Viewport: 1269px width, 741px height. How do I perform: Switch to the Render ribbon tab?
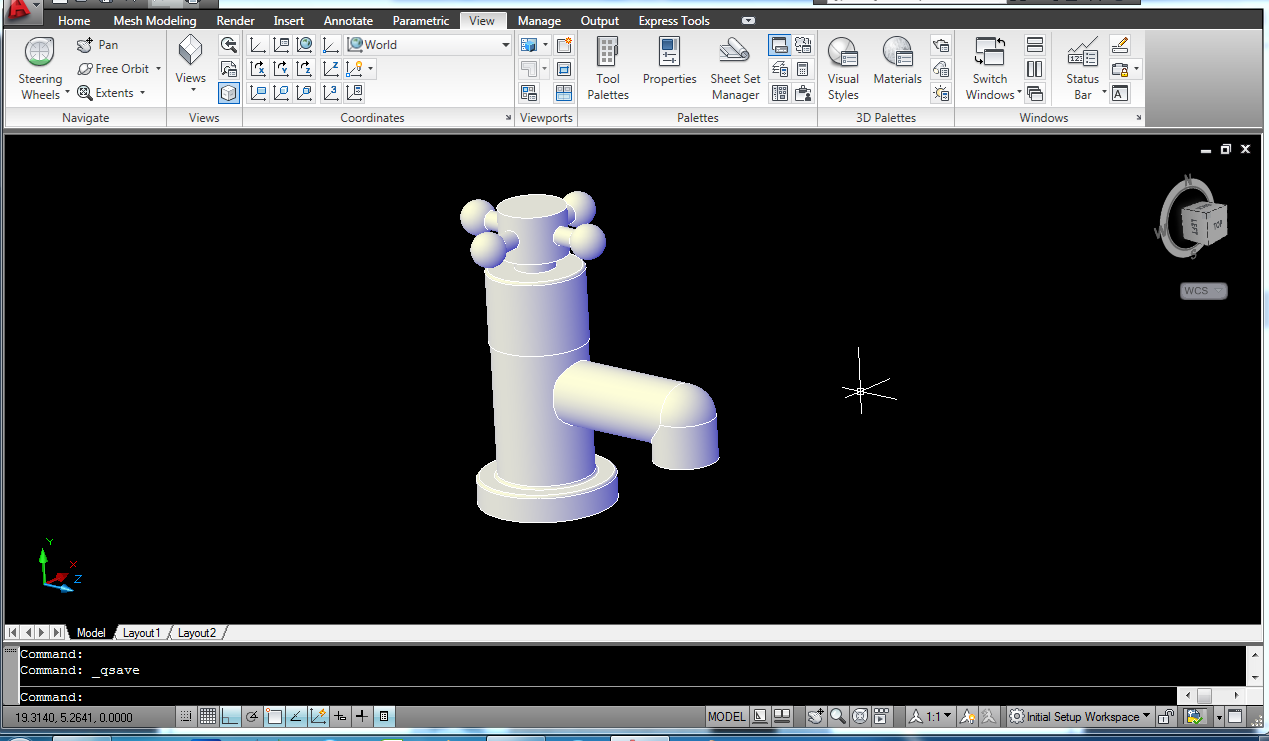pos(235,20)
